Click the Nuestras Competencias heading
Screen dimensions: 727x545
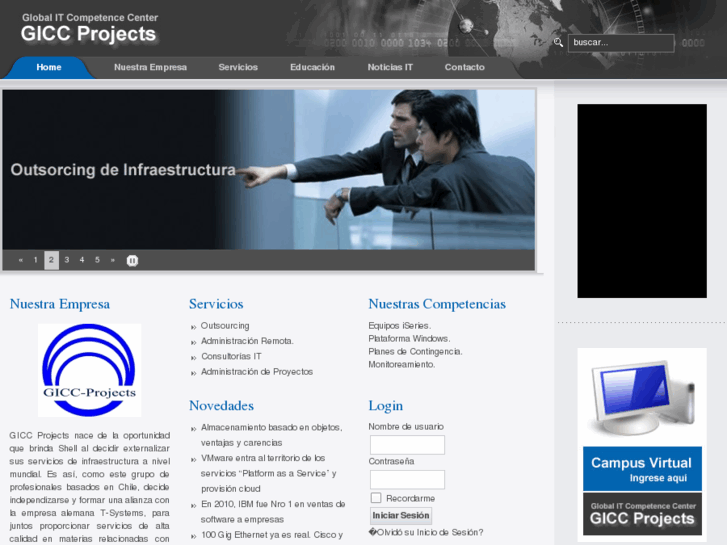click(x=437, y=304)
